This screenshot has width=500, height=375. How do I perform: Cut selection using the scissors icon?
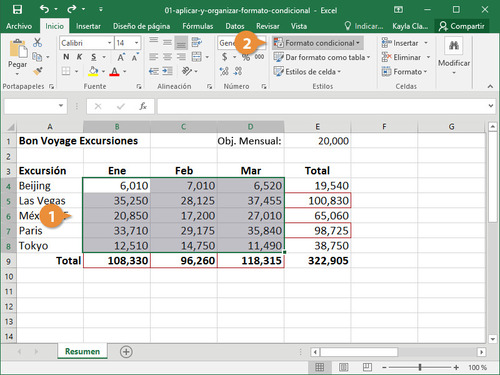[37, 43]
